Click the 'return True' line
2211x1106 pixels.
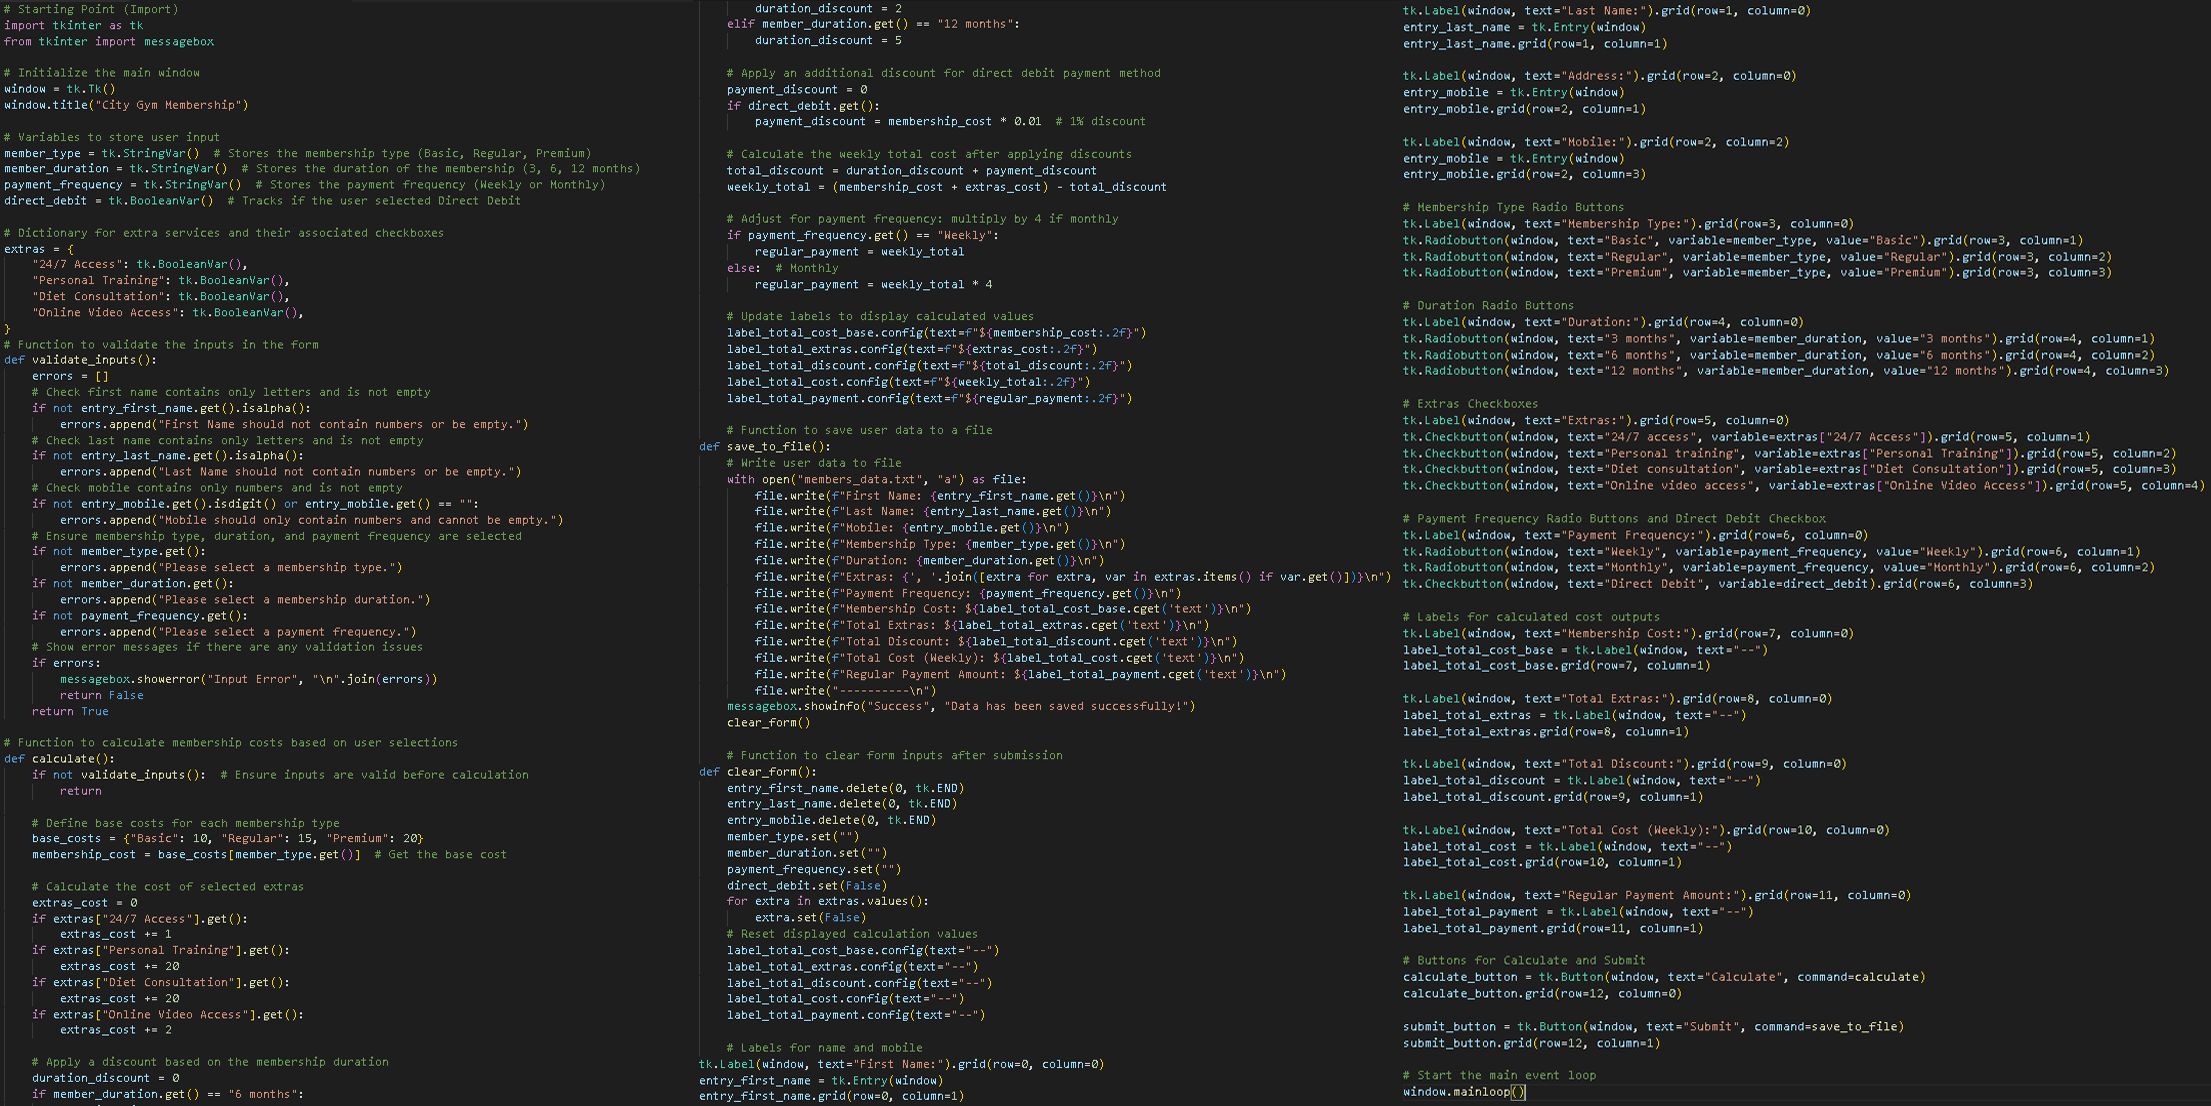pyautogui.click(x=70, y=711)
